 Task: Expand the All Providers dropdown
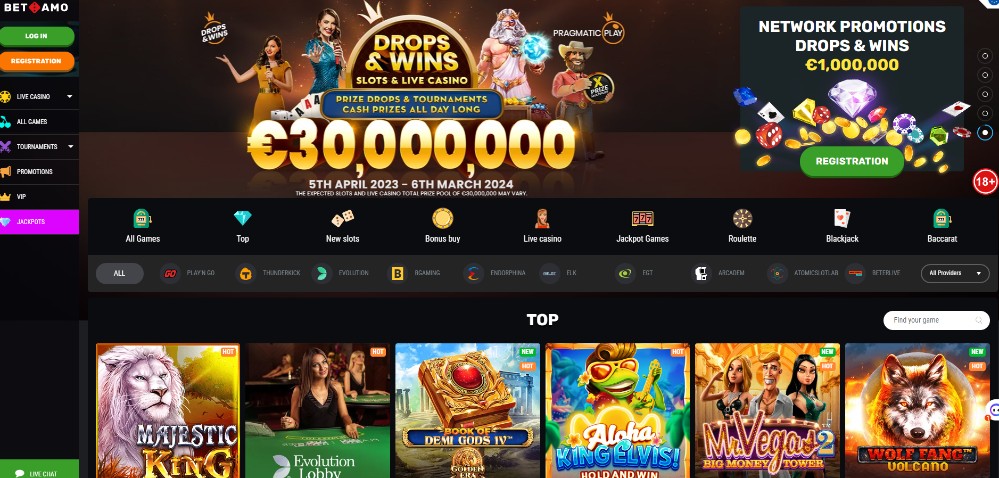click(x=954, y=273)
